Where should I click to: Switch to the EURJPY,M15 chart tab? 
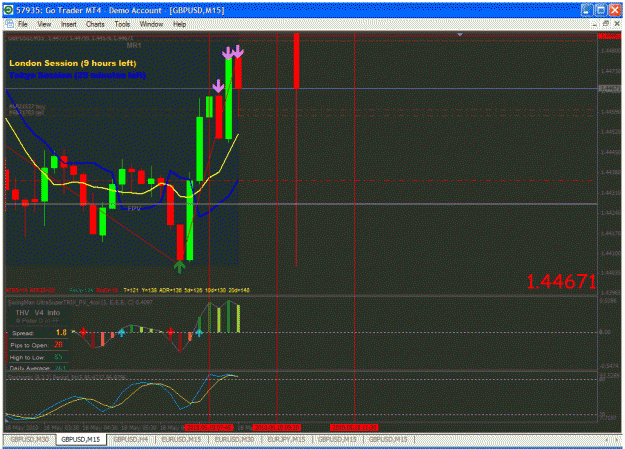pos(287,439)
